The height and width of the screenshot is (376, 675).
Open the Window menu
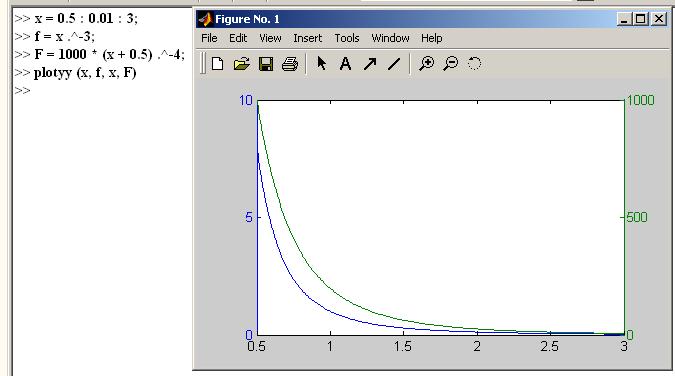pyautogui.click(x=390, y=38)
